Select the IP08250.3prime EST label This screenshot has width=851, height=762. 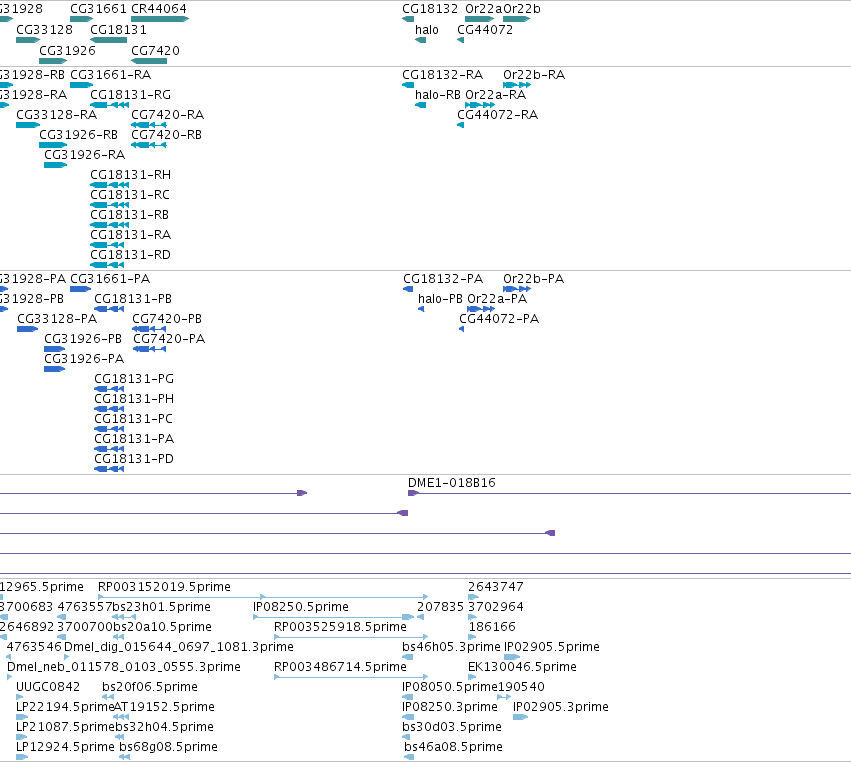[x=450, y=707]
